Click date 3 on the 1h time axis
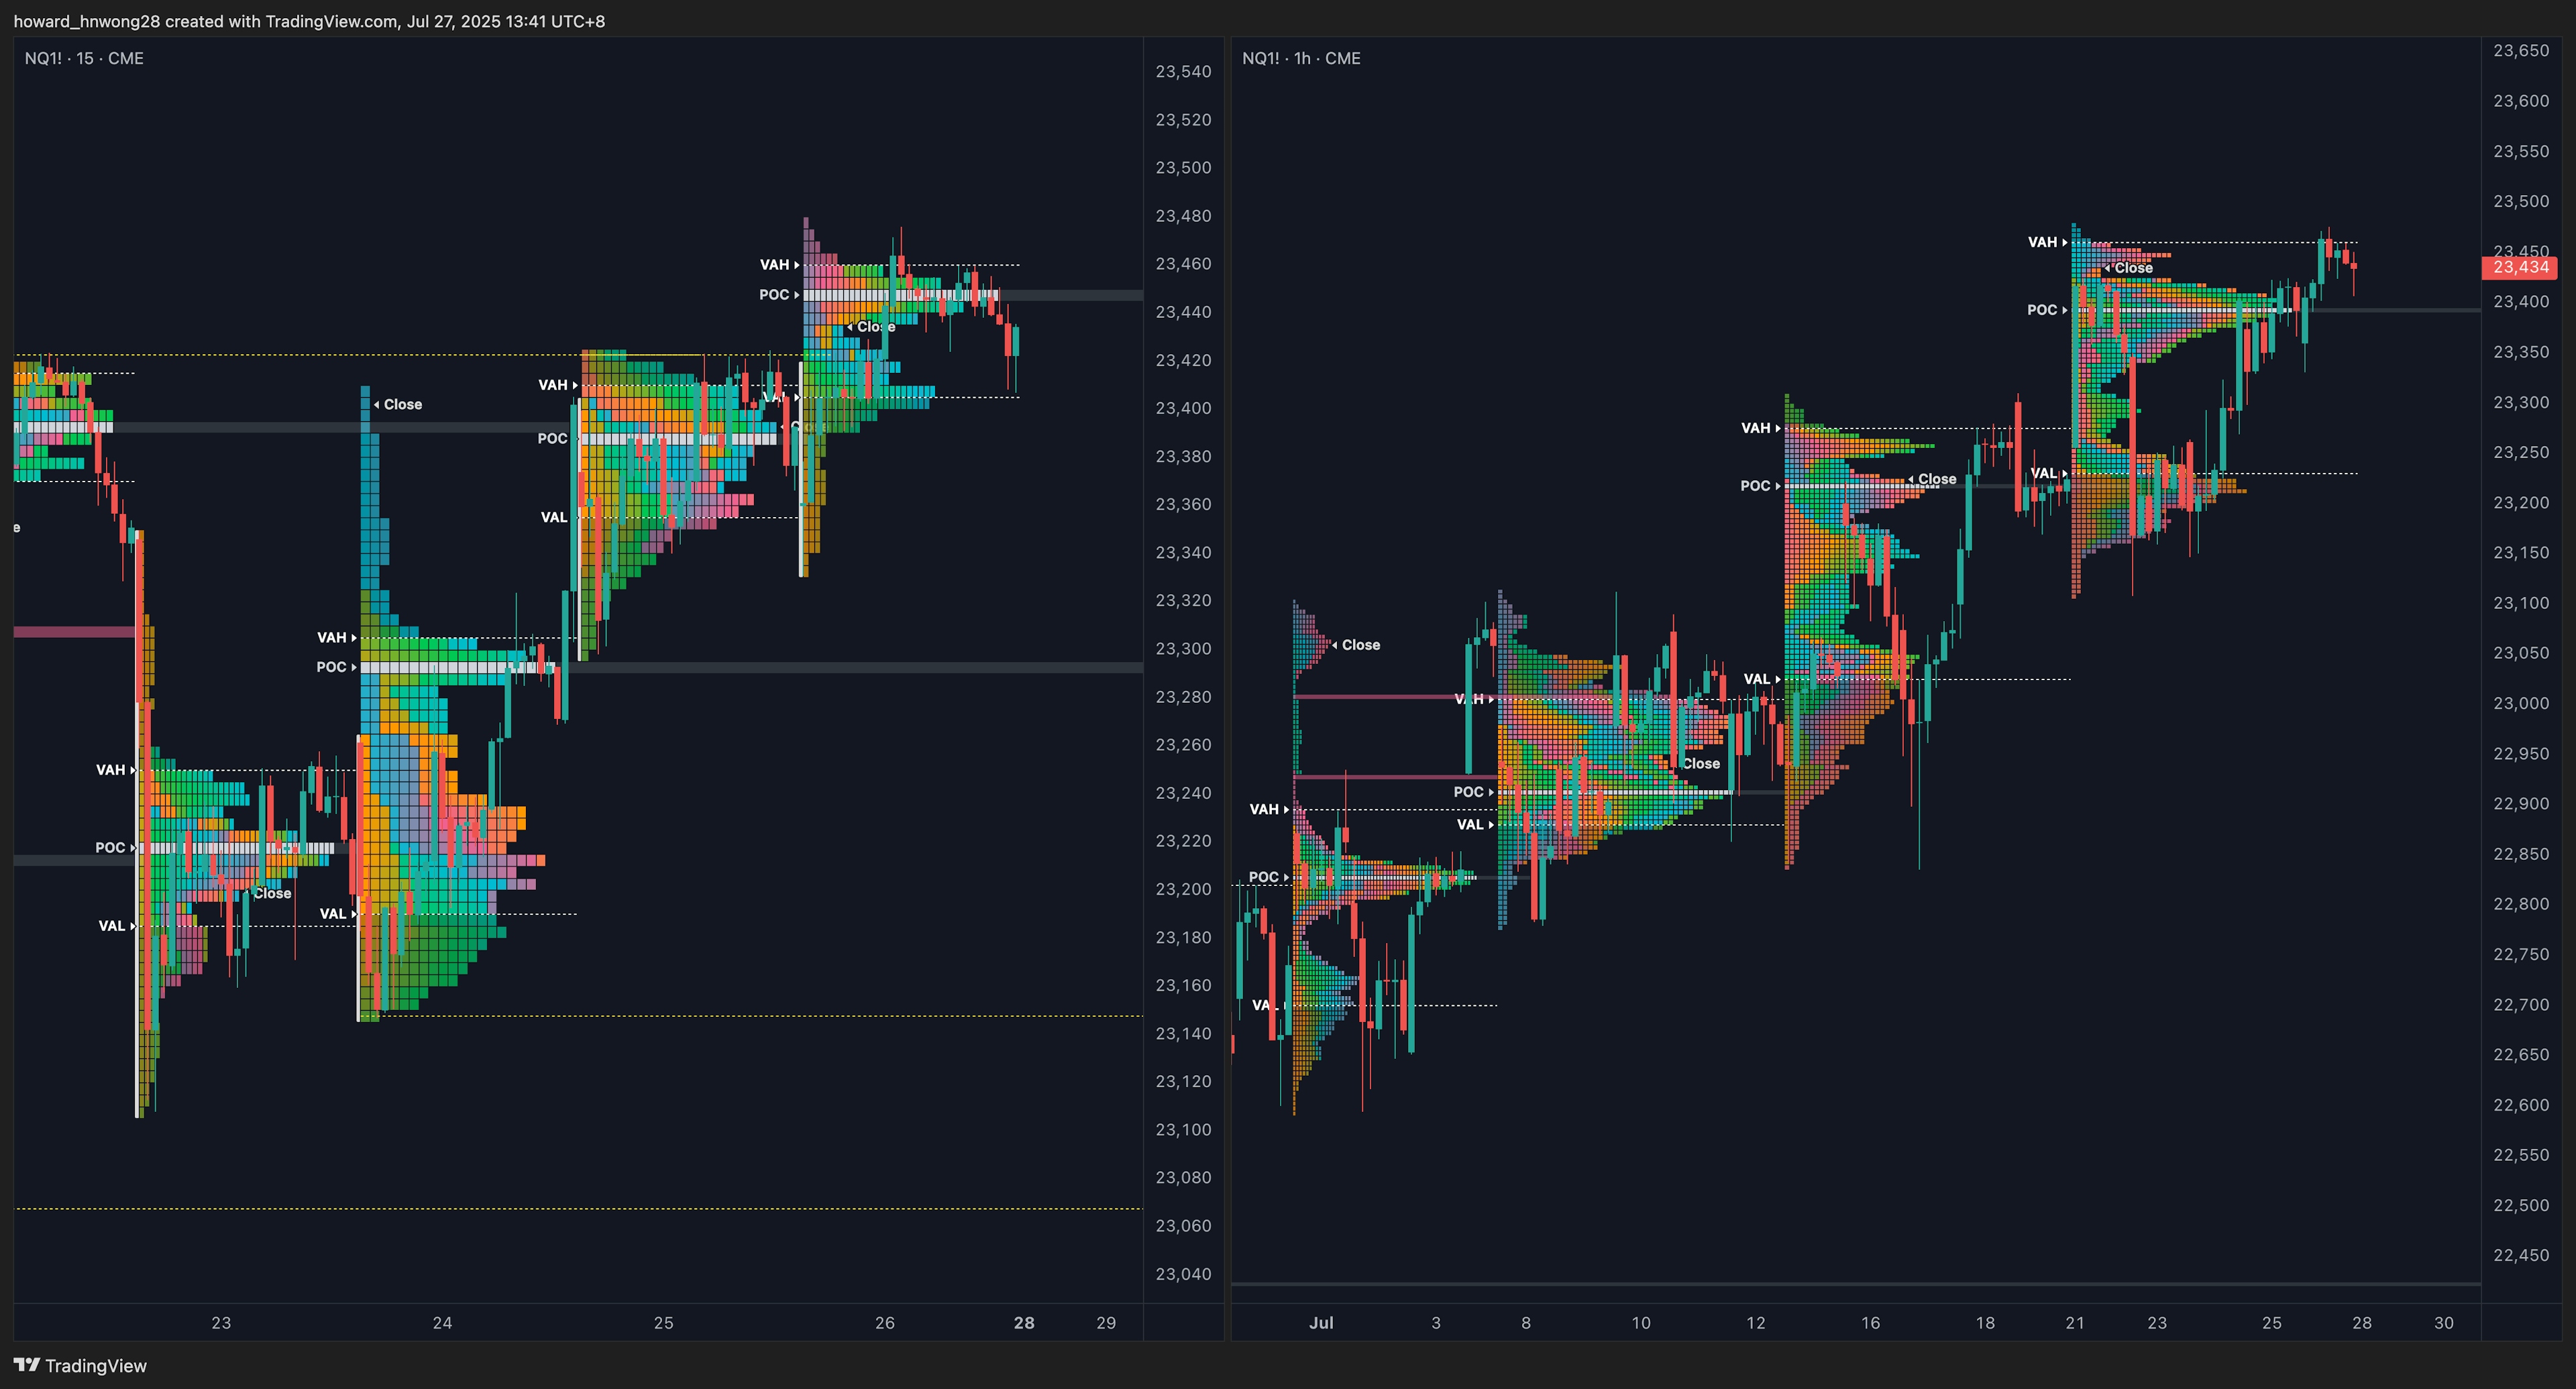Screen dimensions: 2576x1389 1436,1322
